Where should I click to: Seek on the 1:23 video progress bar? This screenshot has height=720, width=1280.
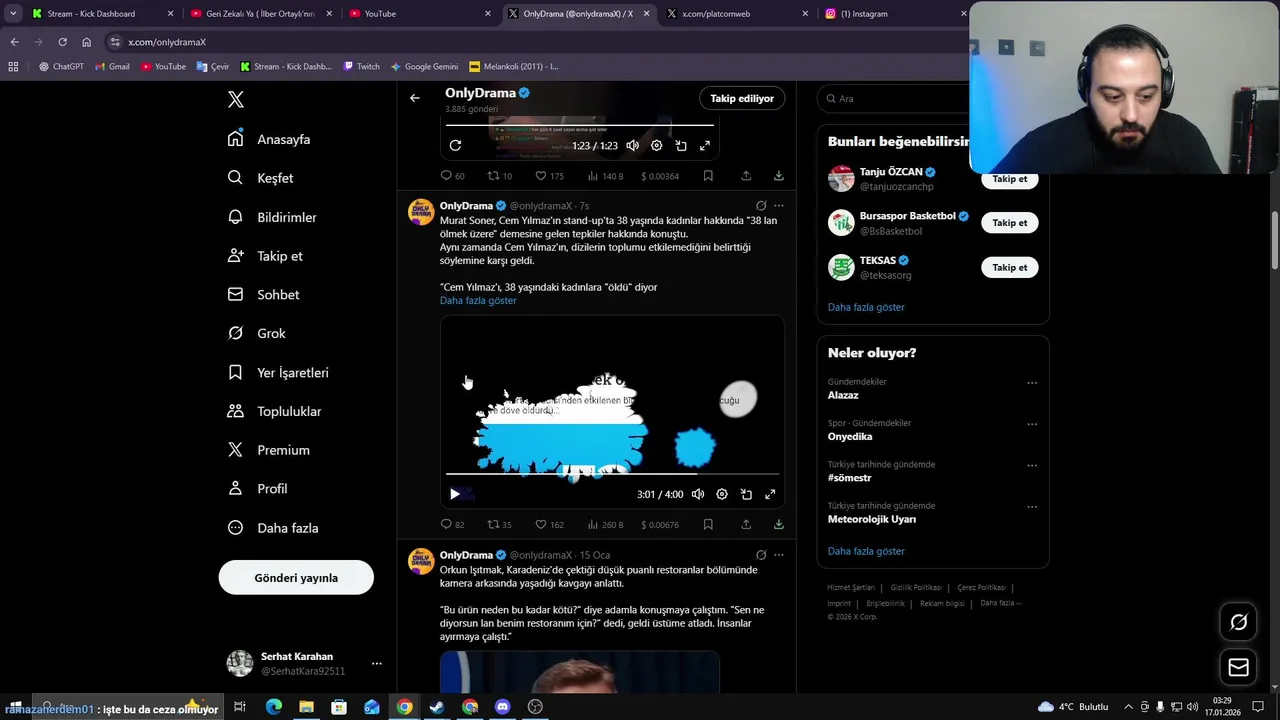tap(580, 125)
